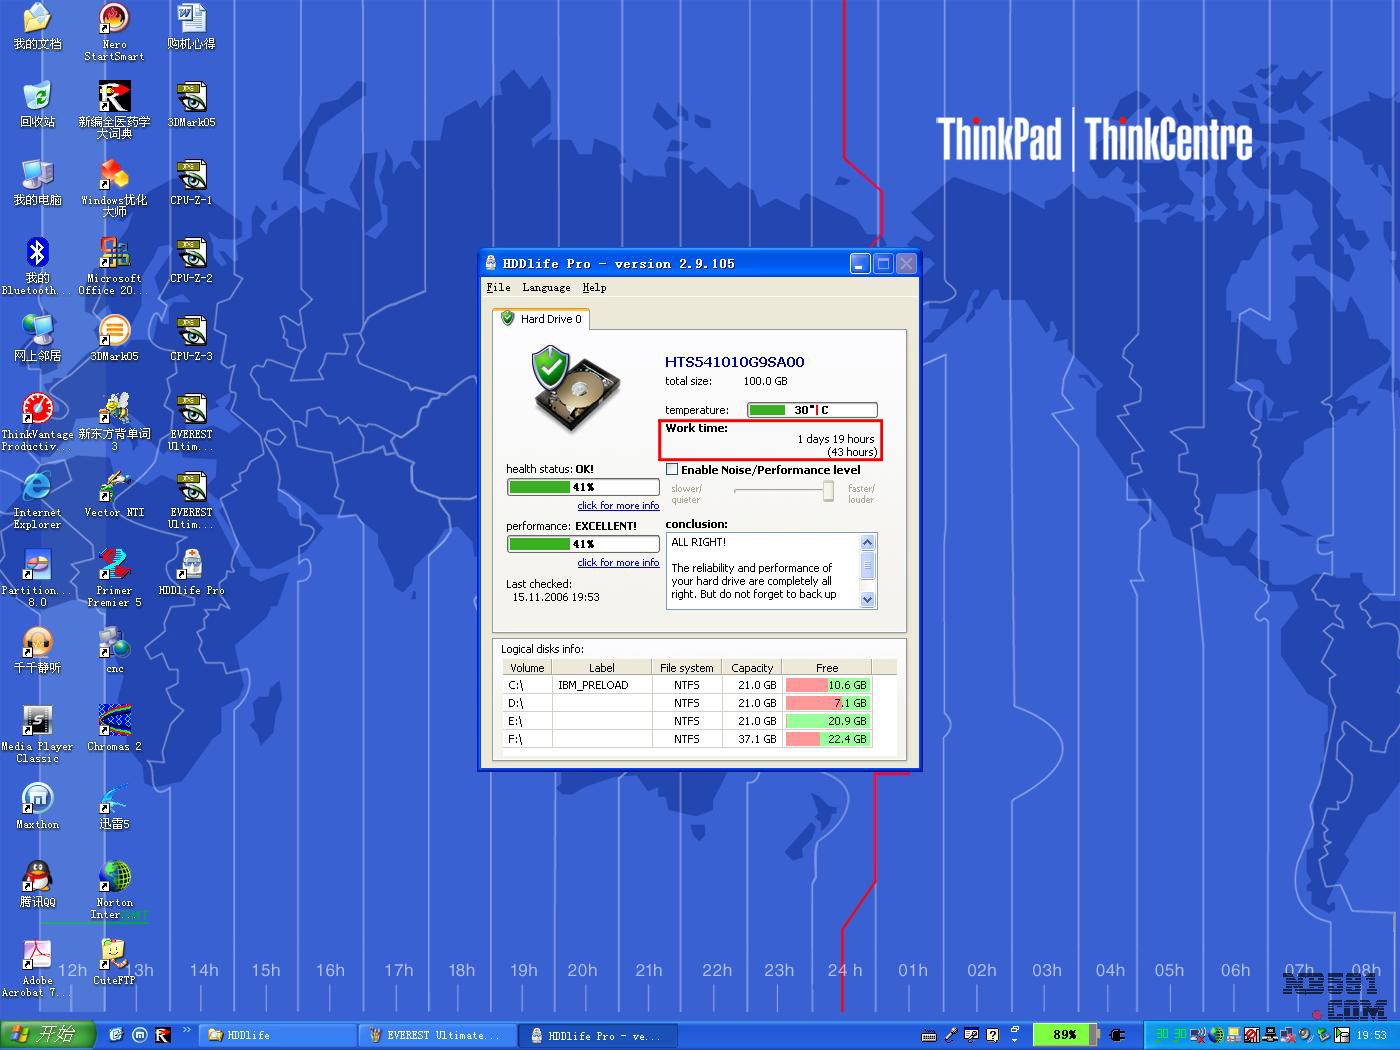Launch the Maxthon browser icon

(37, 800)
